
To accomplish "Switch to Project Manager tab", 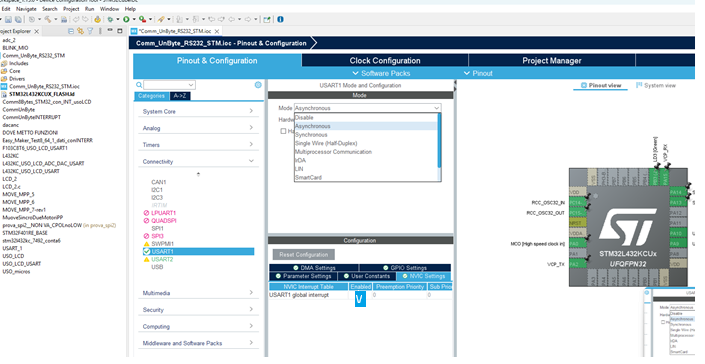I will pos(552,61).
